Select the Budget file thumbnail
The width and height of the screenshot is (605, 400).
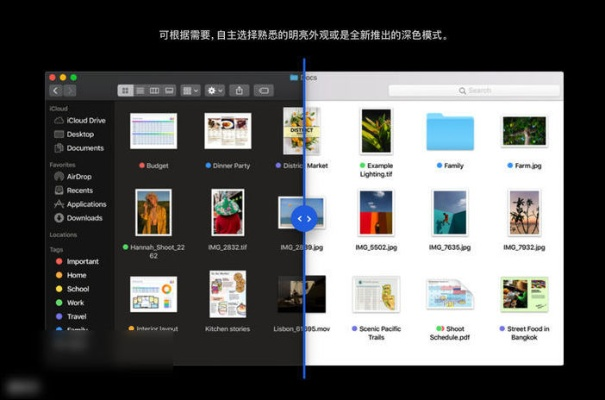[x=153, y=131]
